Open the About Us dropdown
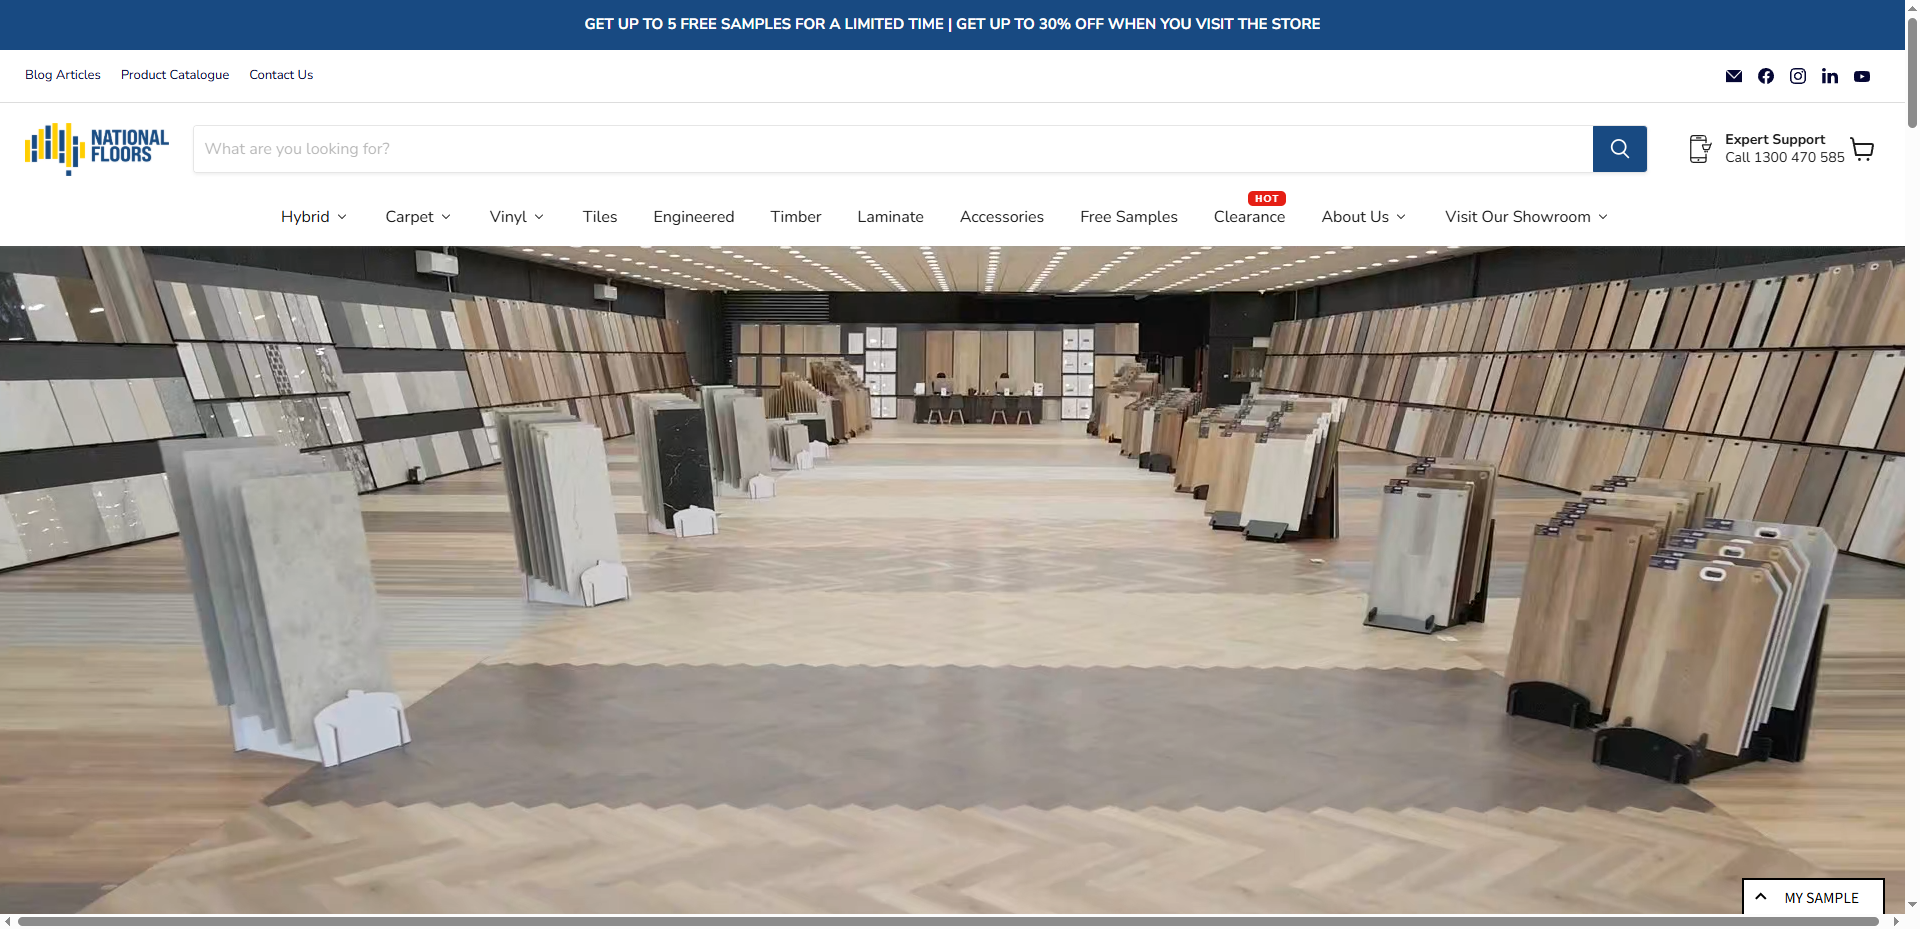The image size is (1920, 929). tap(1363, 217)
